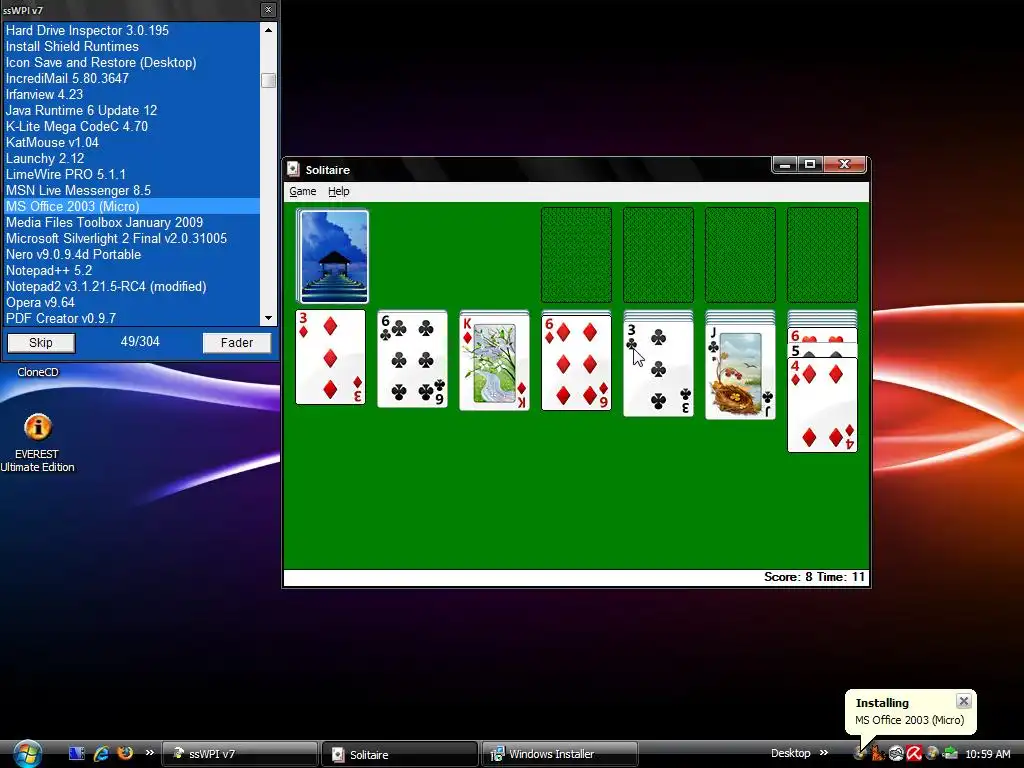Image resolution: width=1024 pixels, height=768 pixels.
Task: Select the 6 of clubs card
Action: tap(412, 360)
